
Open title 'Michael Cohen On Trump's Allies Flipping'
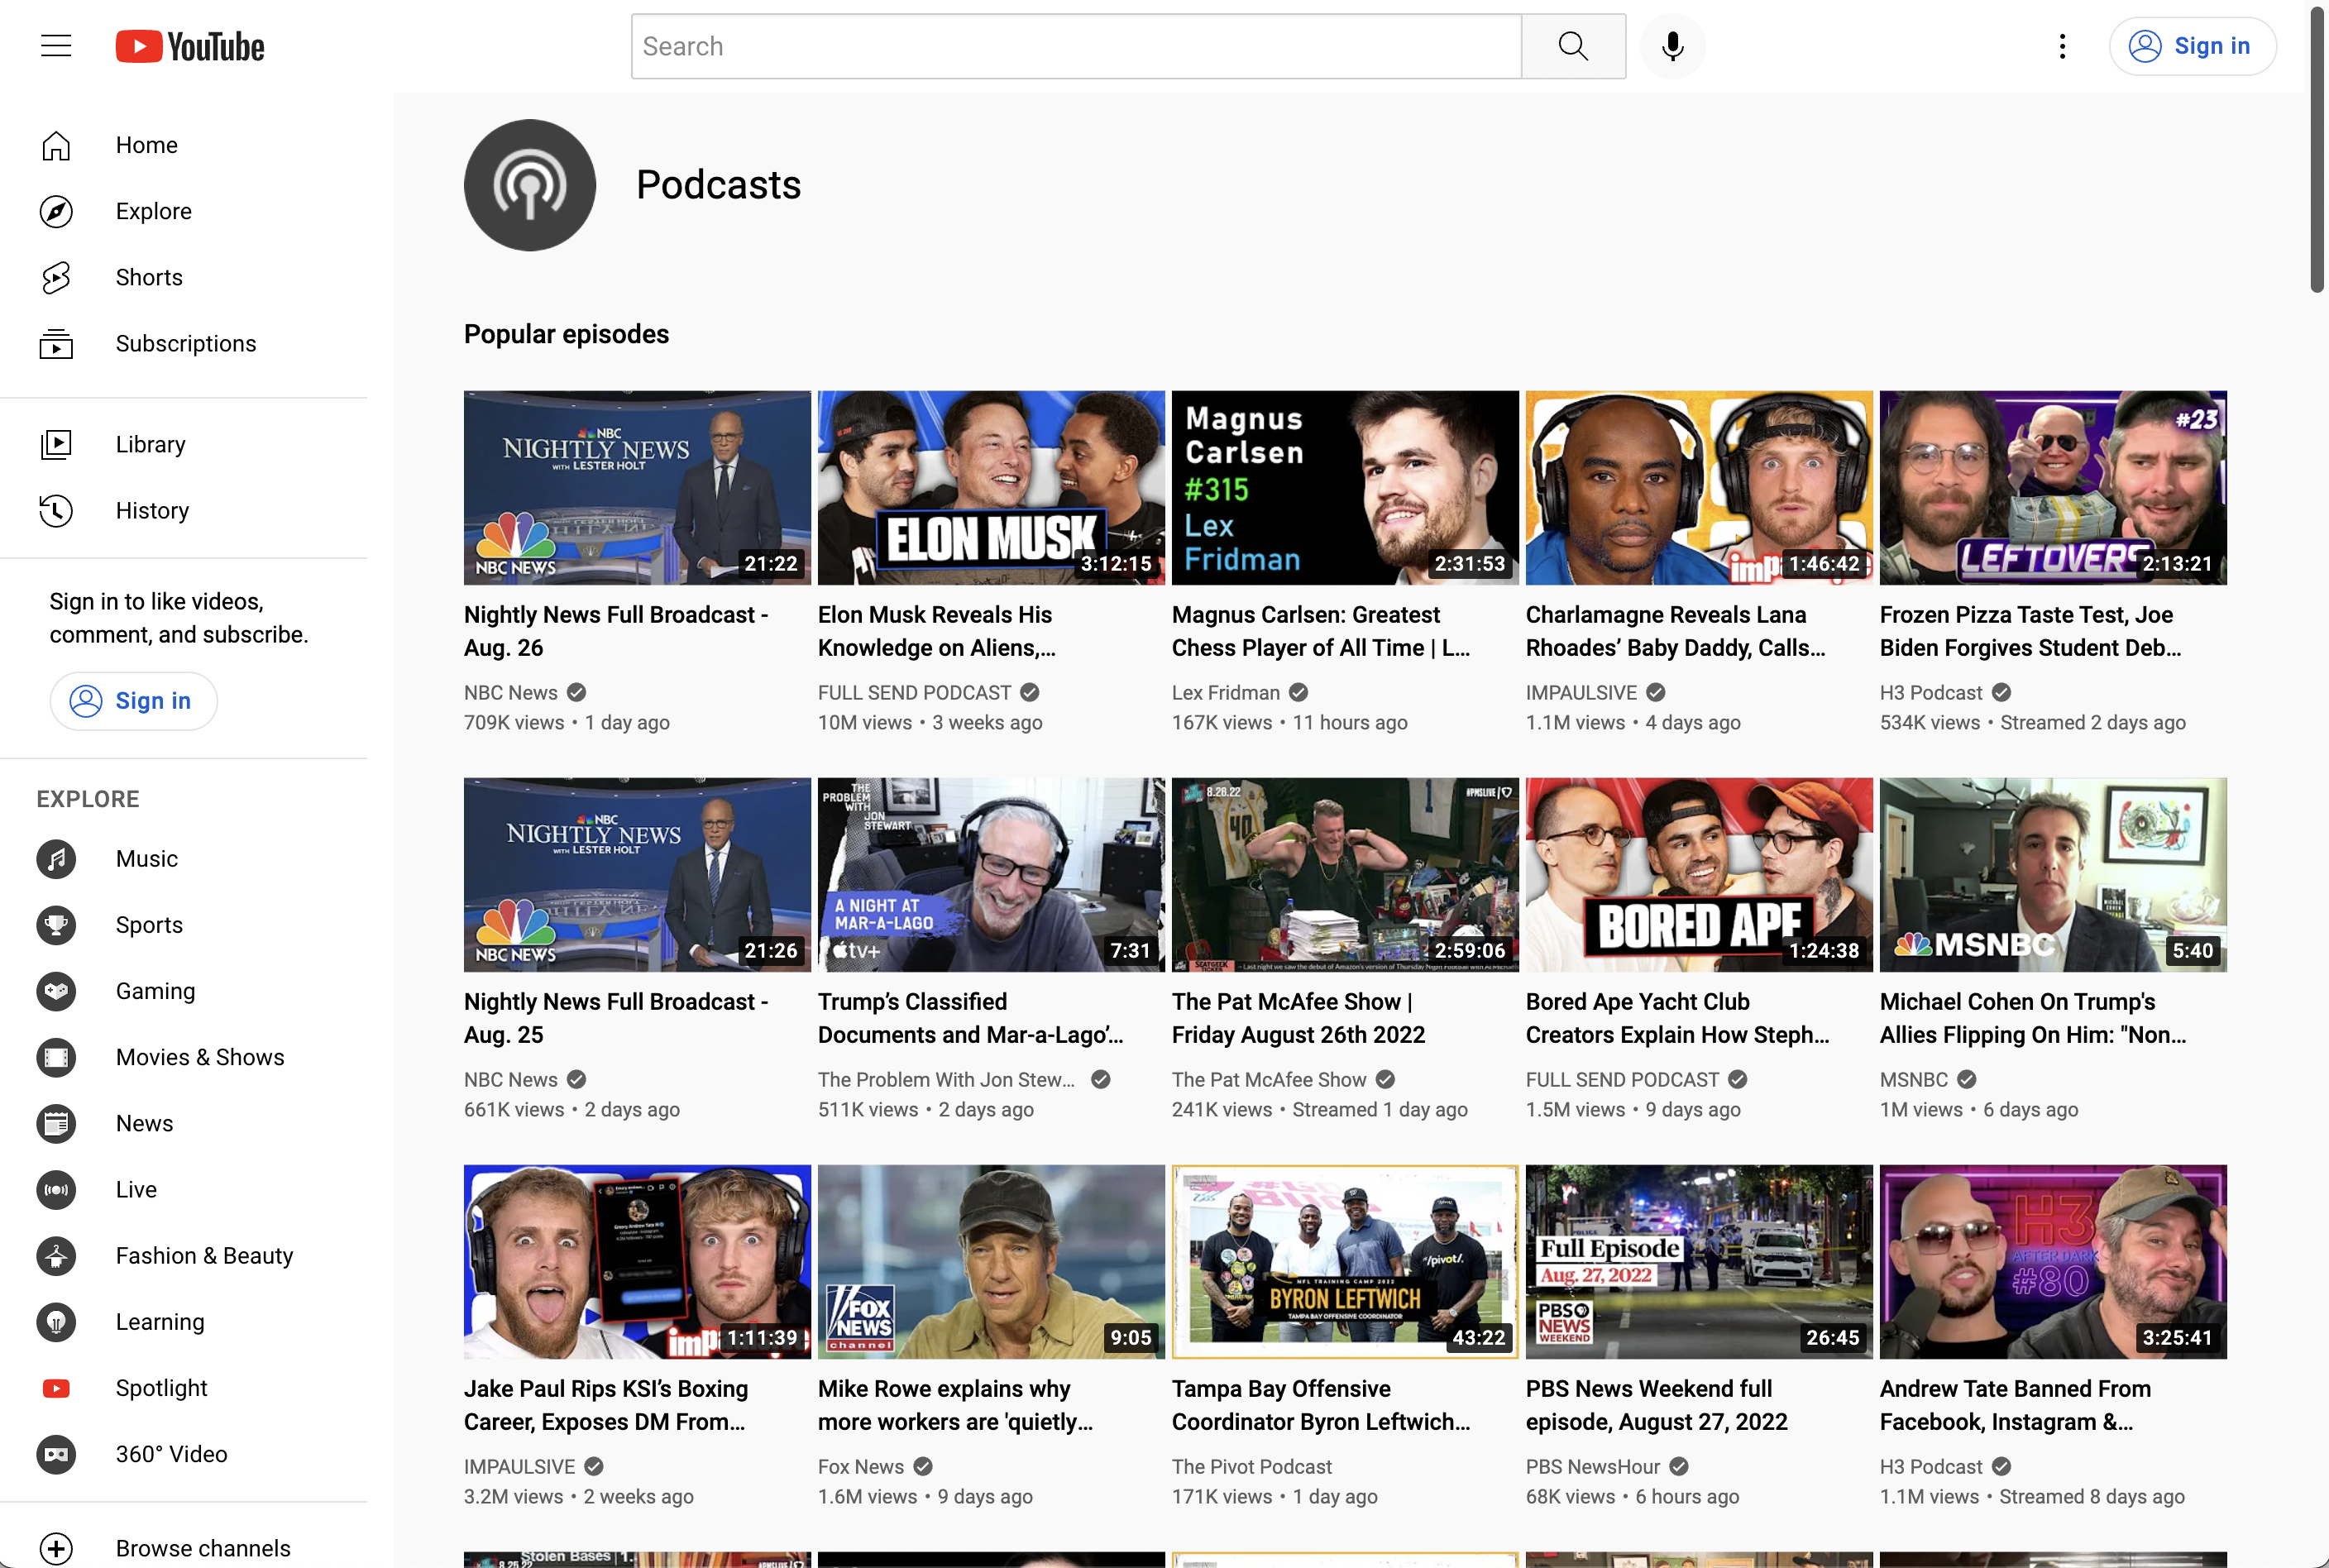click(x=2033, y=1018)
